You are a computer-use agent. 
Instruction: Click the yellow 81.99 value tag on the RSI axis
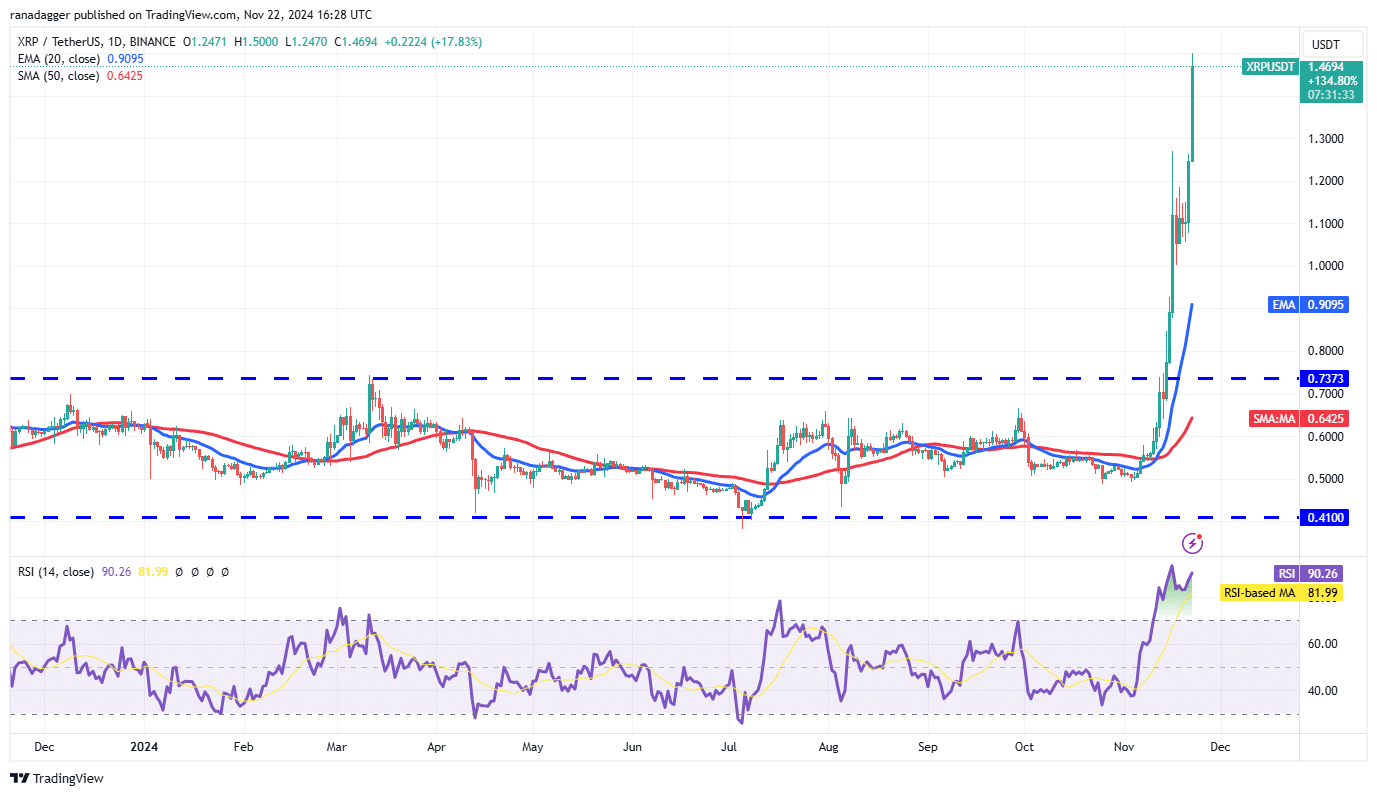pyautogui.click(x=1321, y=593)
